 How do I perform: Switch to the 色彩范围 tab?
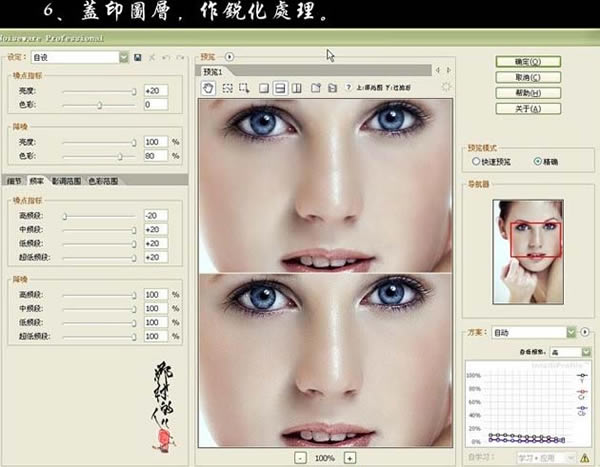(103, 181)
